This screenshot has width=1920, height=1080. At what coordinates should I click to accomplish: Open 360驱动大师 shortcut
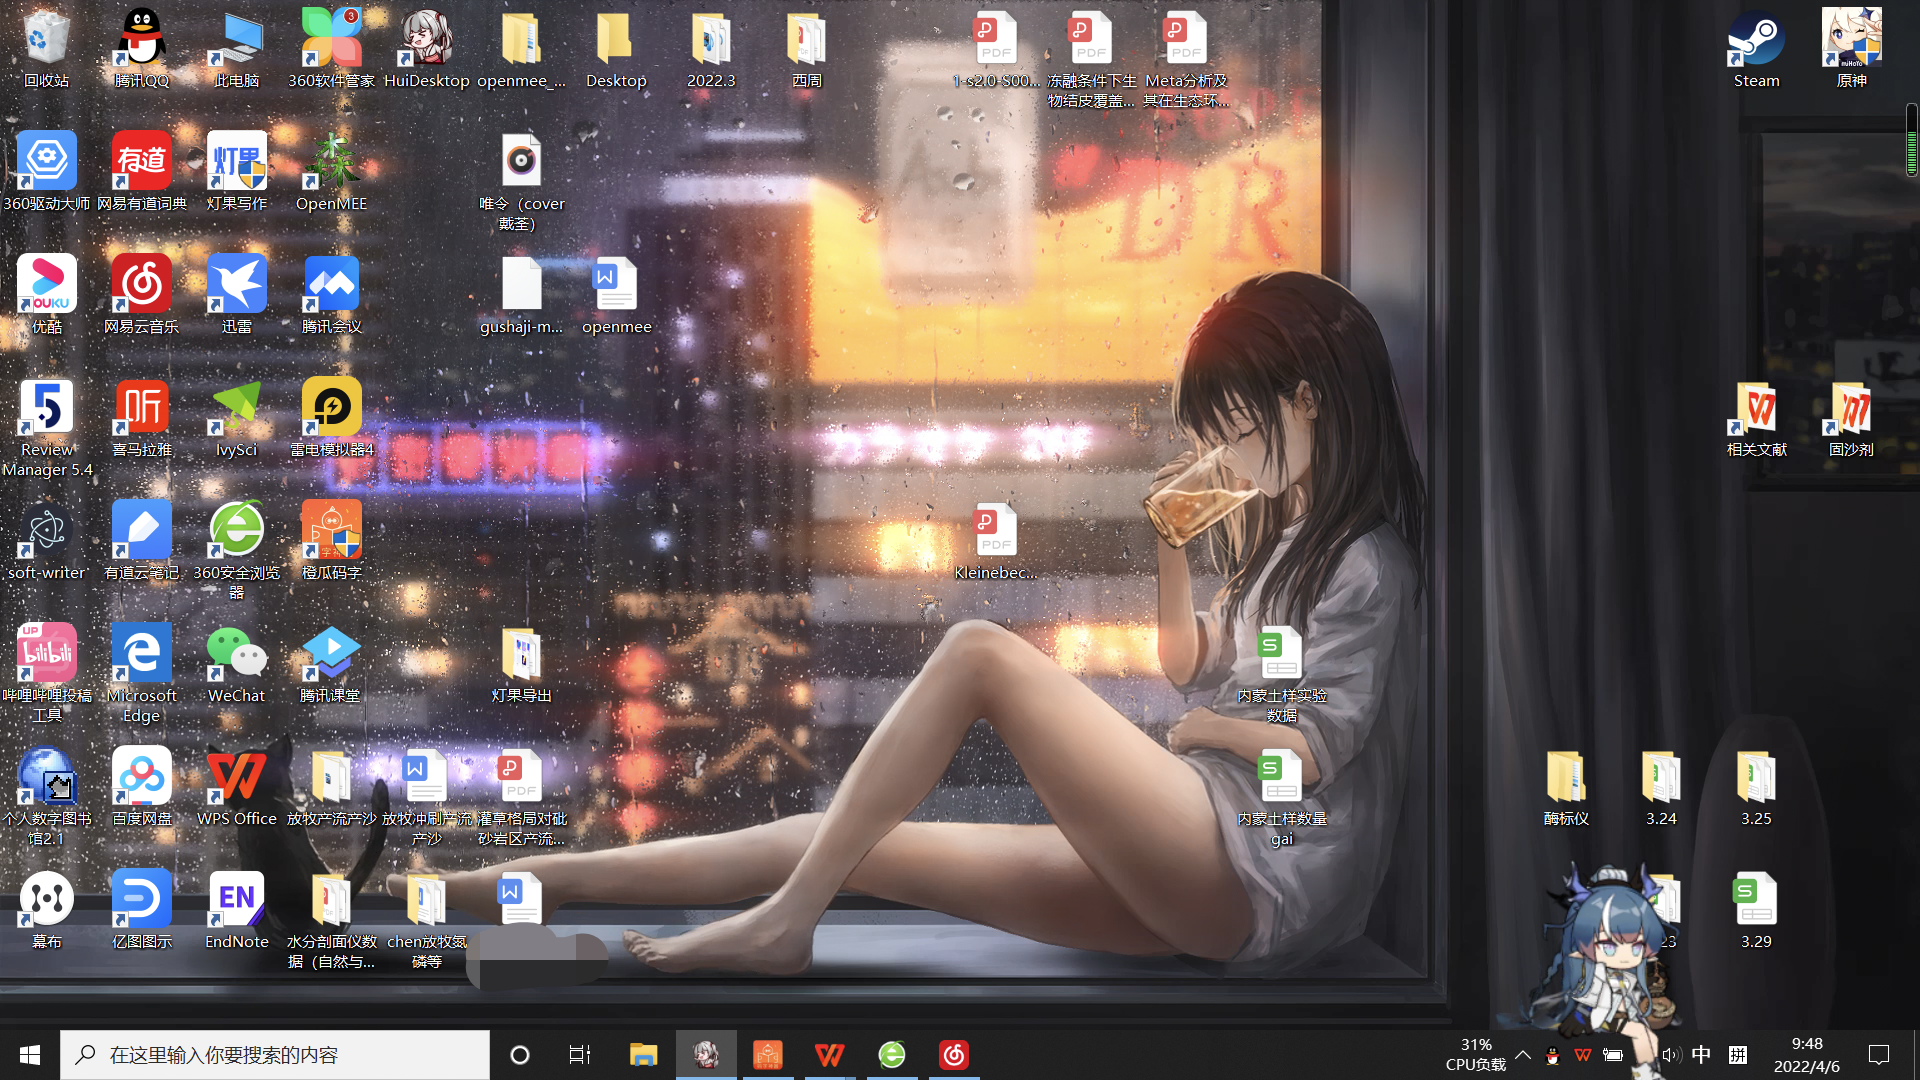pyautogui.click(x=46, y=172)
